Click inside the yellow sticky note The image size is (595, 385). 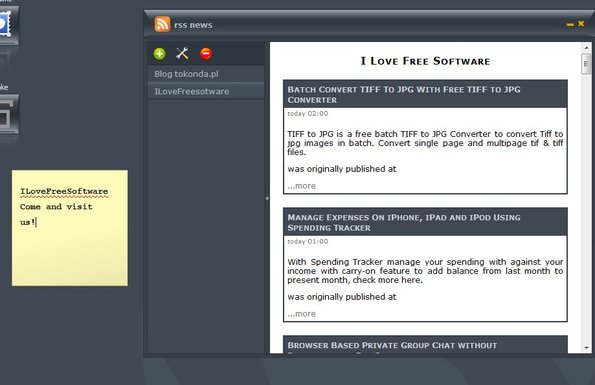70,228
